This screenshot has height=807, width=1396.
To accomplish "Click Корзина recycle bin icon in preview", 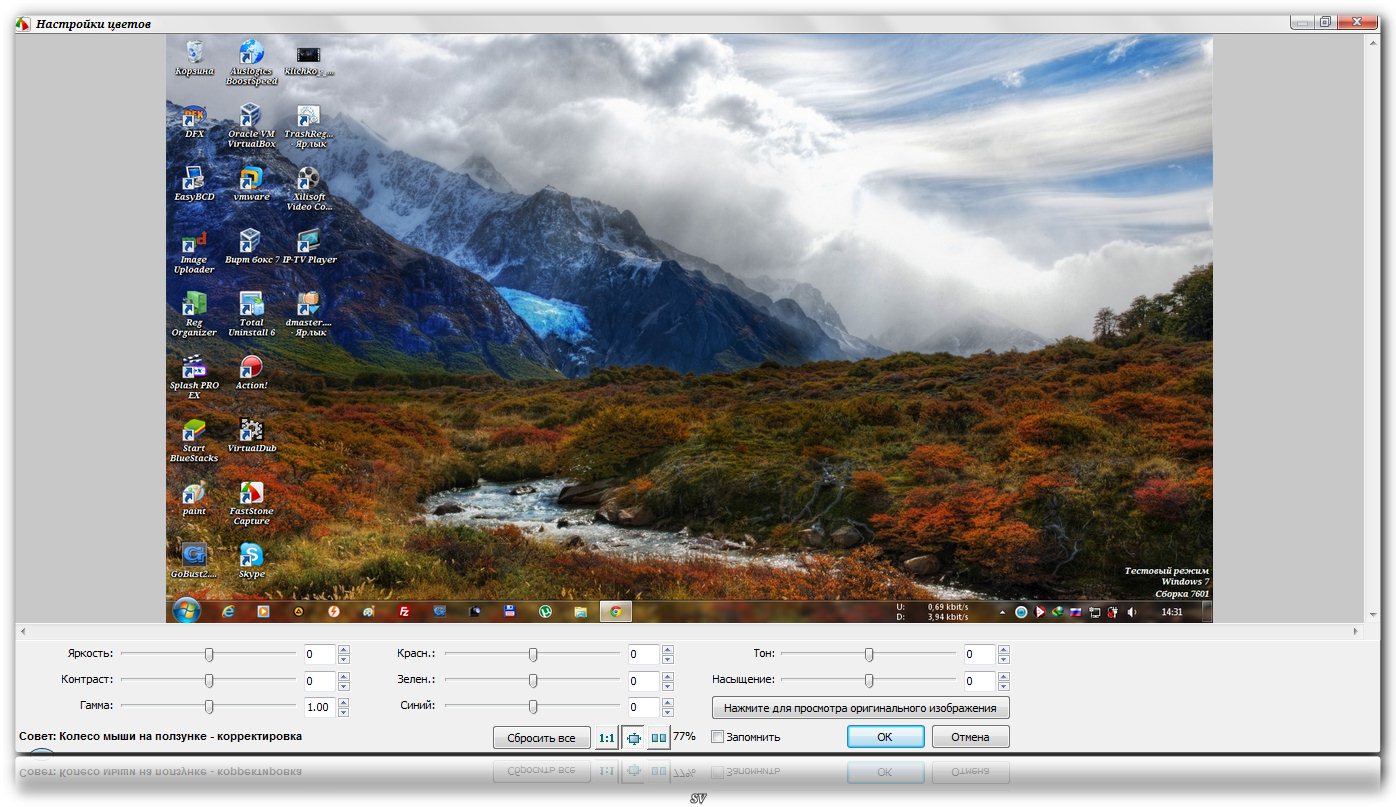I will pos(195,52).
